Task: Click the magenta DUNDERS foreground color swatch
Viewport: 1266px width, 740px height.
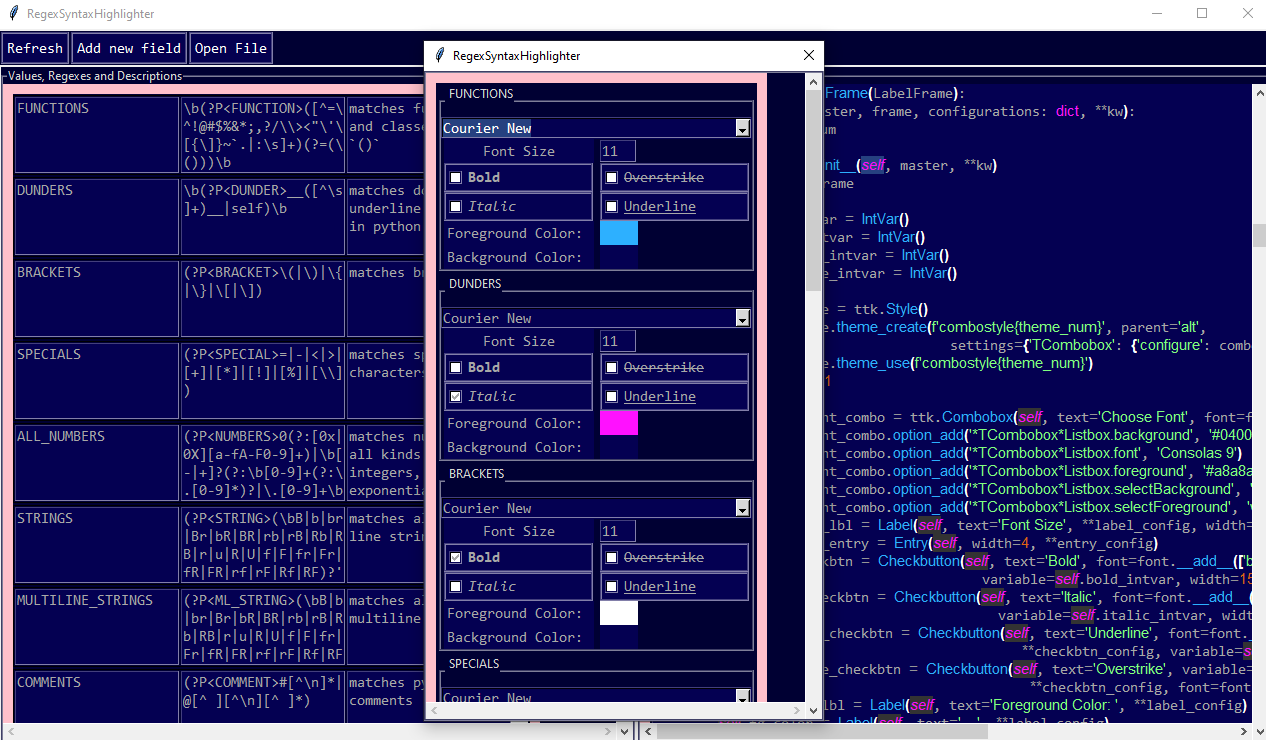Action: (619, 423)
